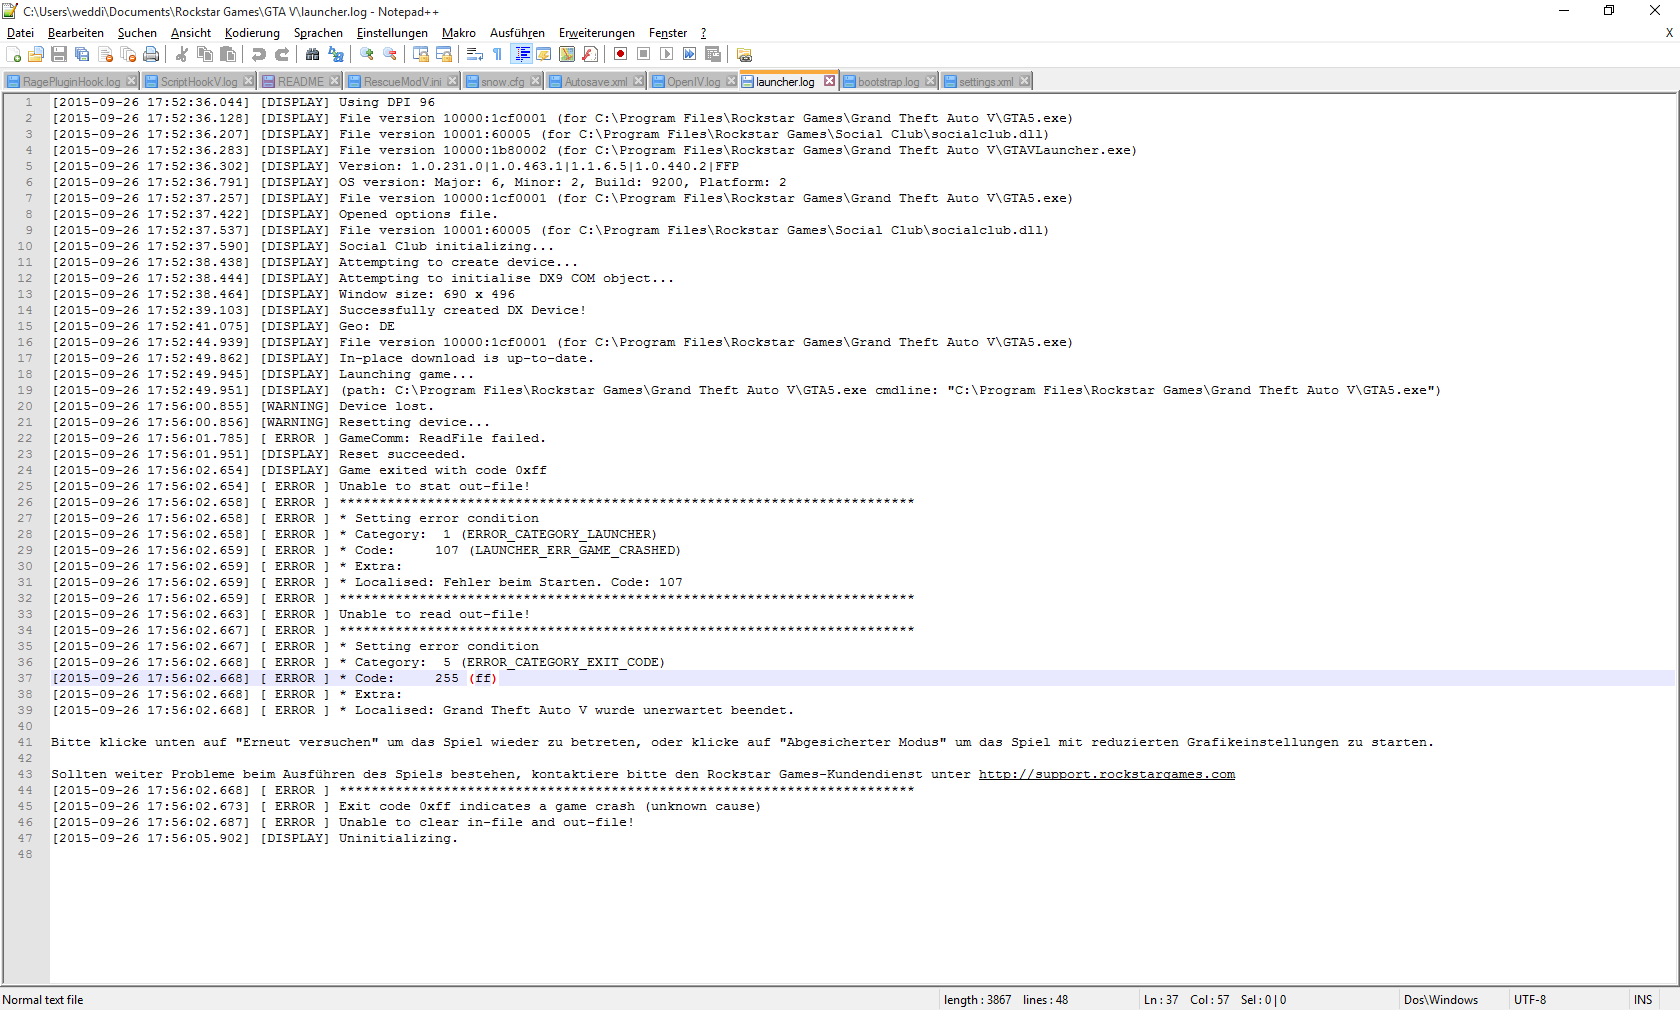Open the Bearbeiten menu

point(76,33)
